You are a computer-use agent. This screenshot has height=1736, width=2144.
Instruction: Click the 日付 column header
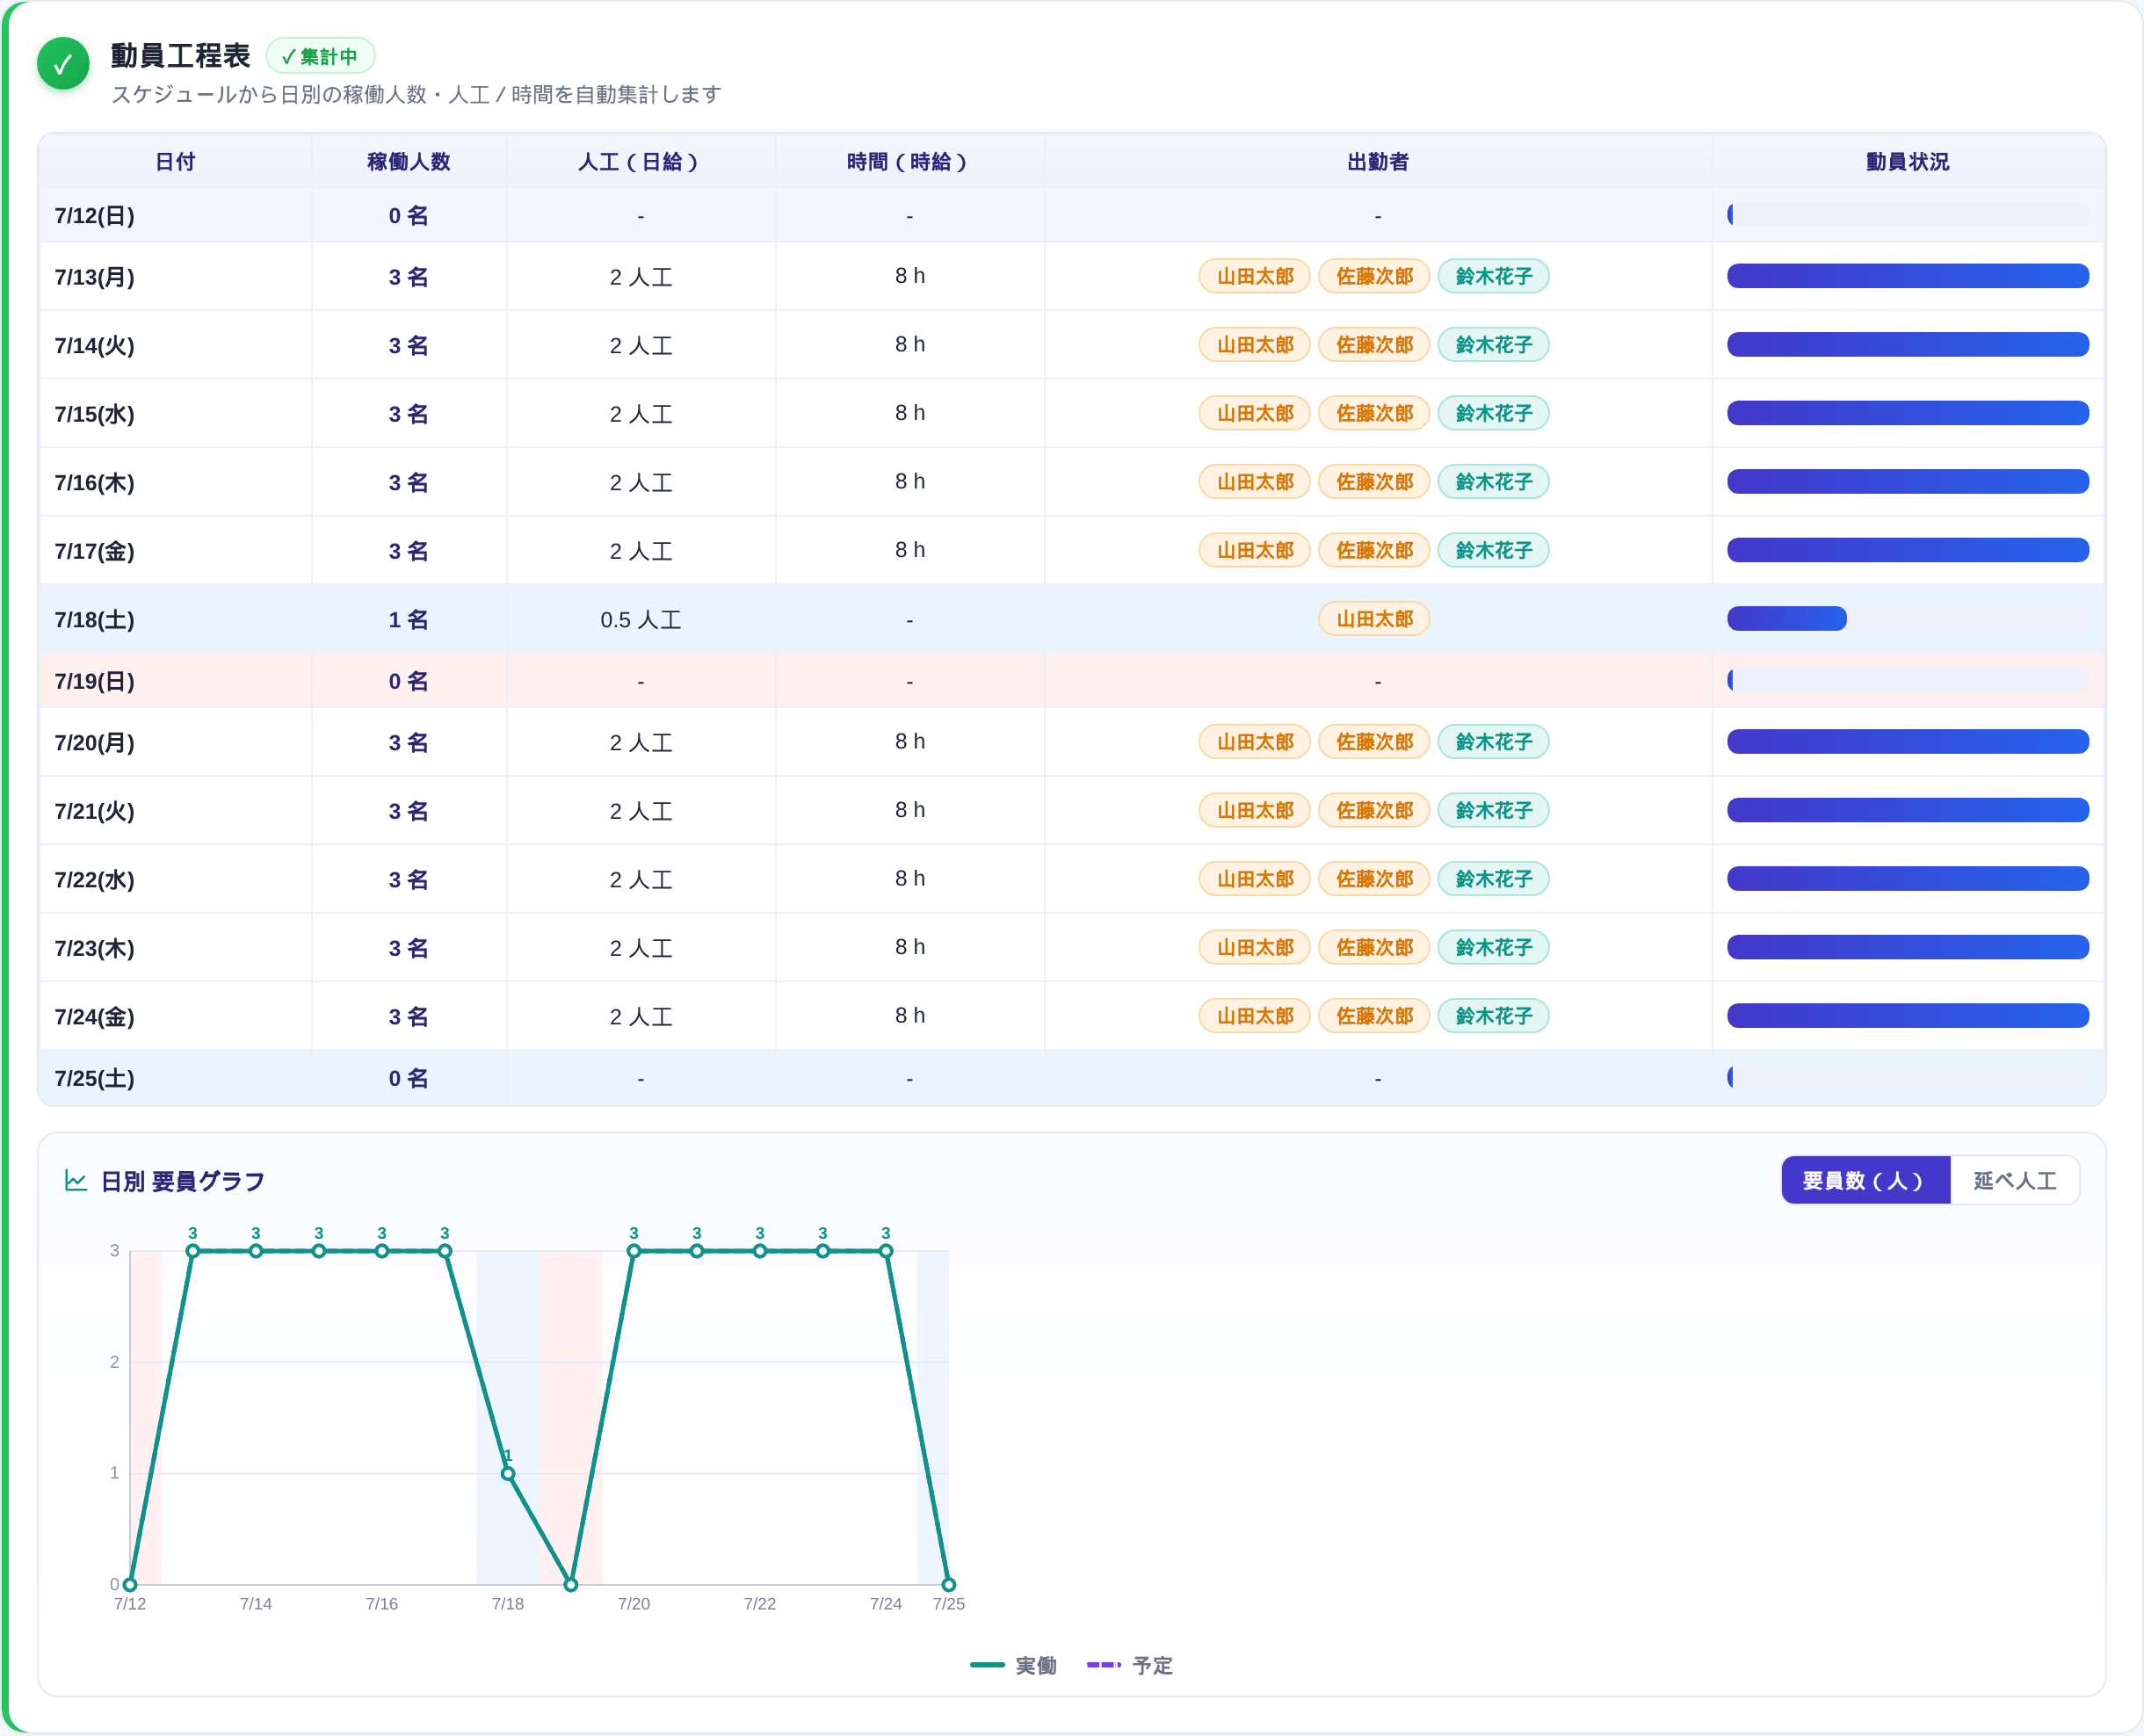175,162
